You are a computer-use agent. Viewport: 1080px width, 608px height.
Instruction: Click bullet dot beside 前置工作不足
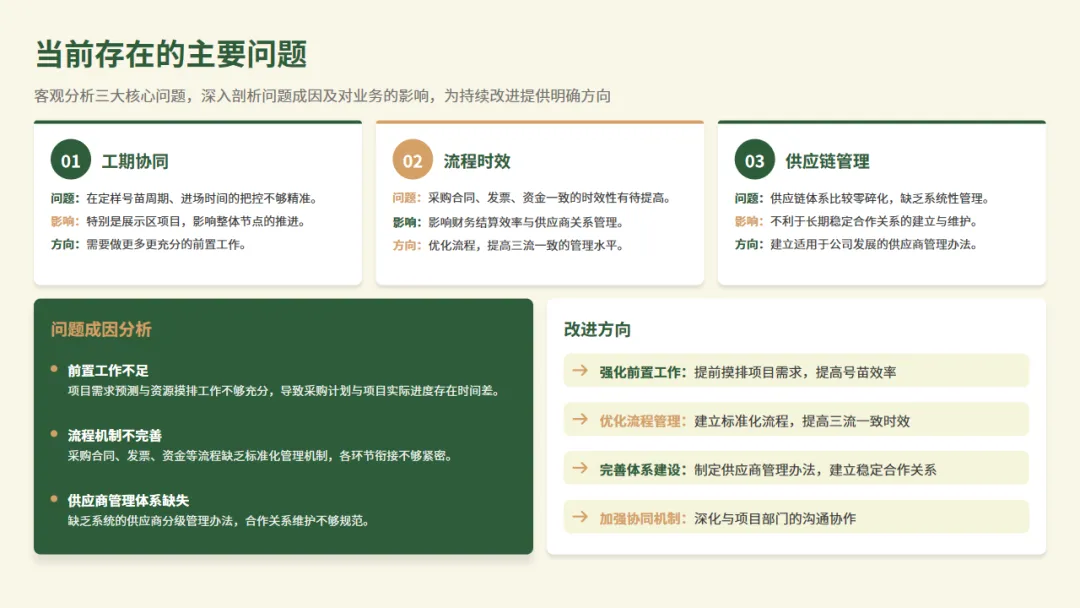[x=54, y=369]
